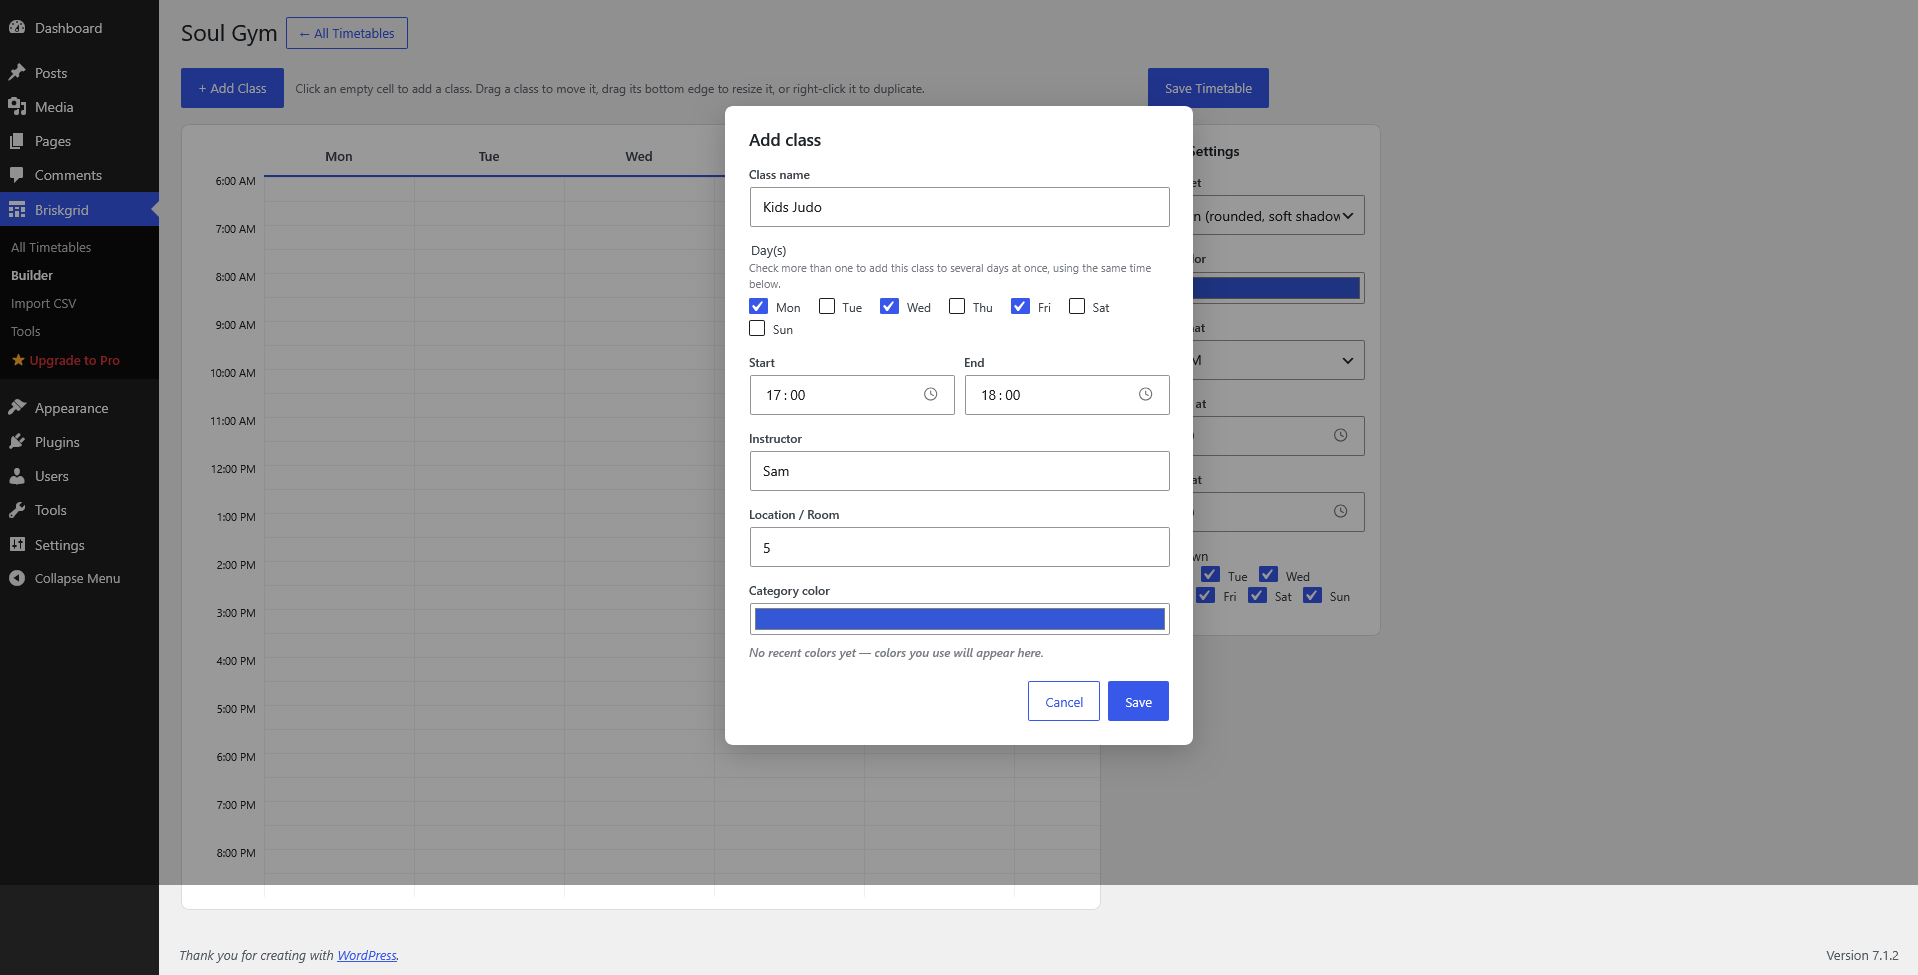Image resolution: width=1918 pixels, height=975 pixels.
Task: Click the Media library icon
Action: pyautogui.click(x=17, y=107)
